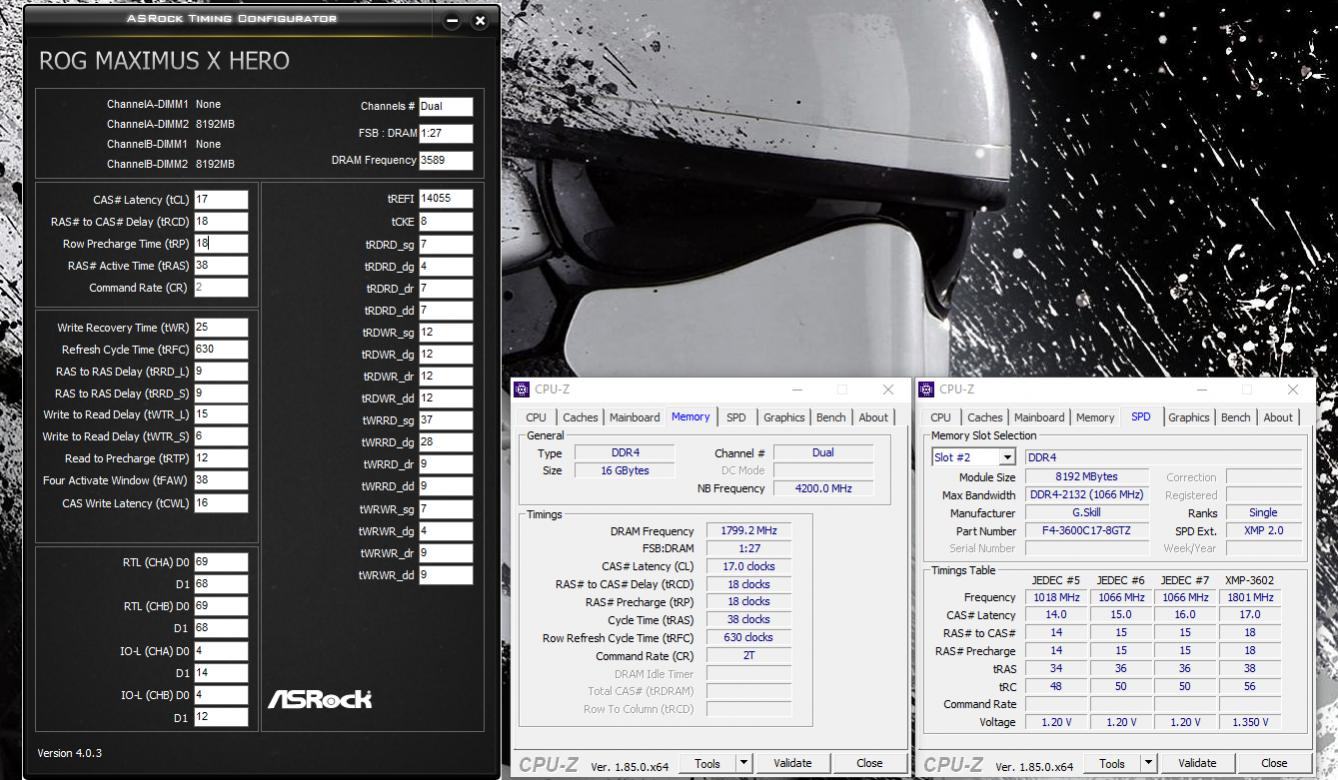Click Part Number F4-3600C17-8GTZ
This screenshot has width=1338, height=780.
click(x=1086, y=530)
